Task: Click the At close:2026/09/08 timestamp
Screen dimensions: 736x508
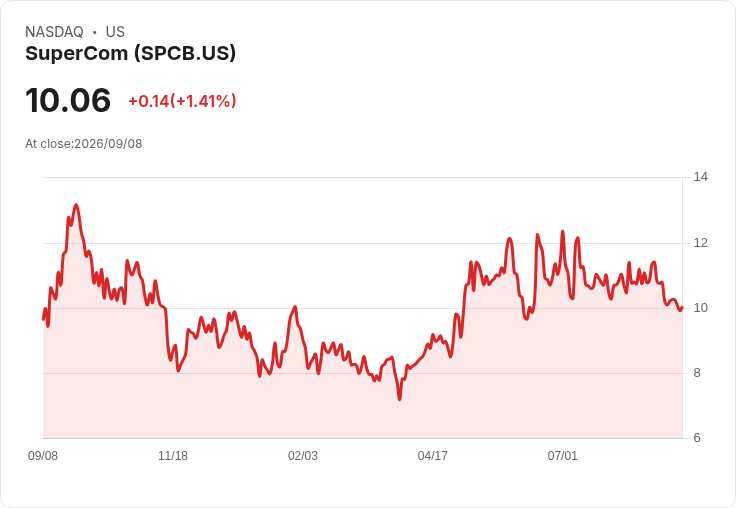Action: coord(84,144)
